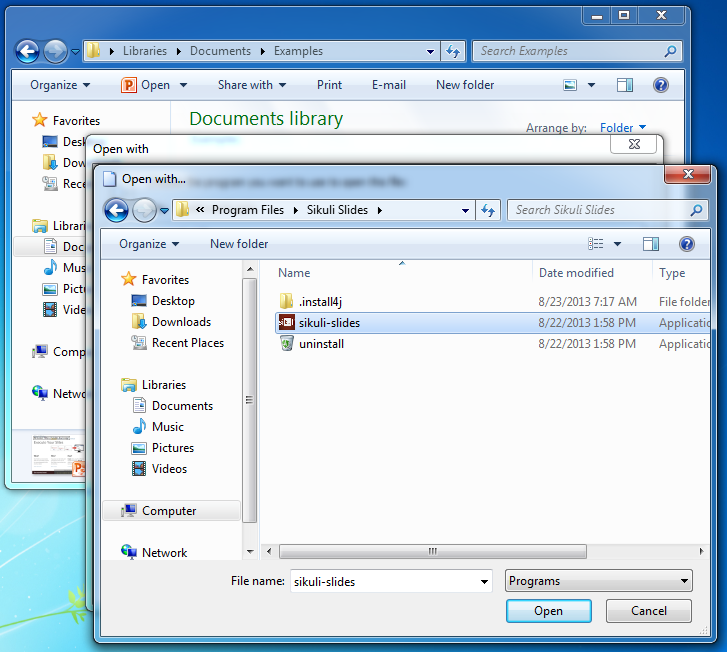Click New folder in the Explorer toolbar
Screen dimensions: 727x652
pyautogui.click(x=465, y=85)
